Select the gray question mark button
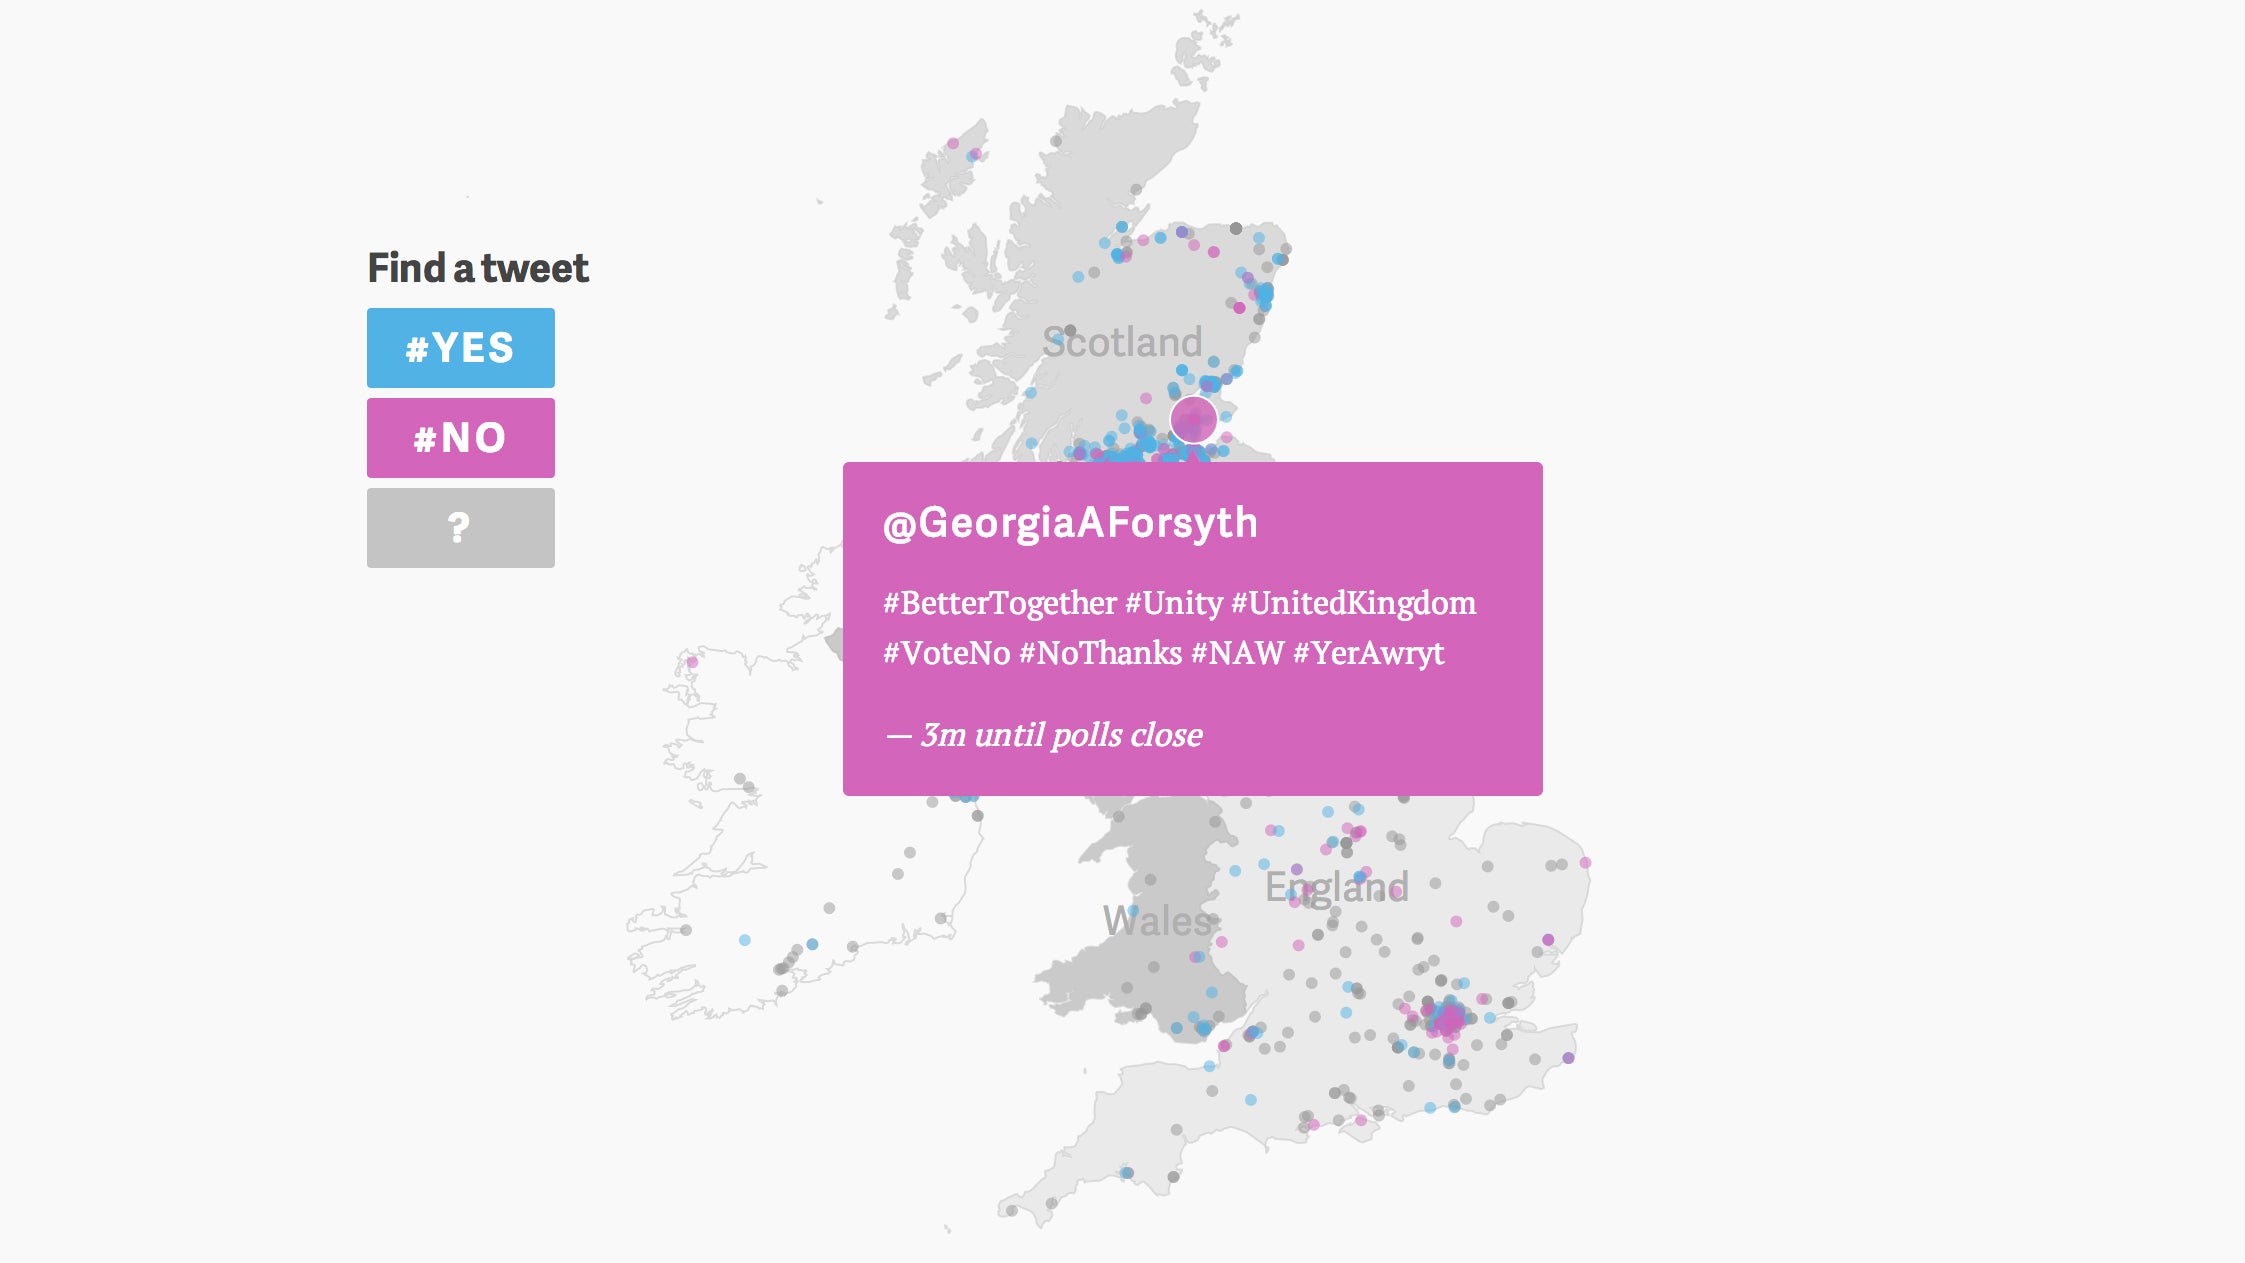 coord(461,528)
